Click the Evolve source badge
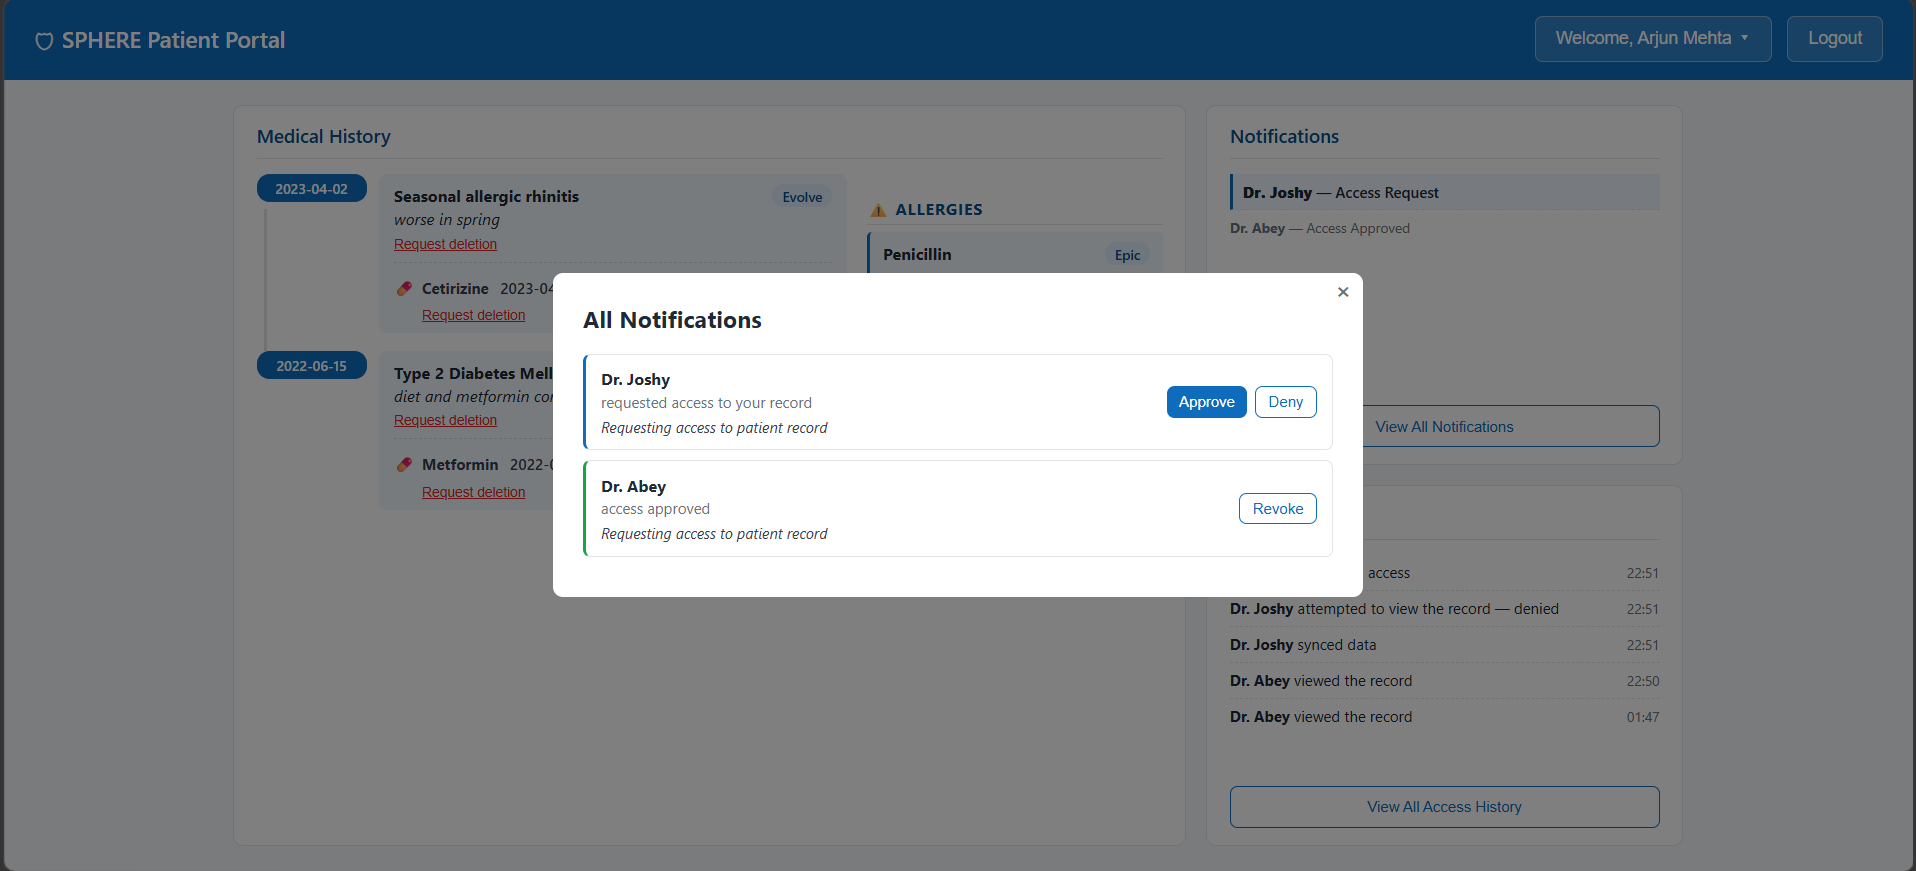The height and width of the screenshot is (871, 1916). pyautogui.click(x=802, y=197)
